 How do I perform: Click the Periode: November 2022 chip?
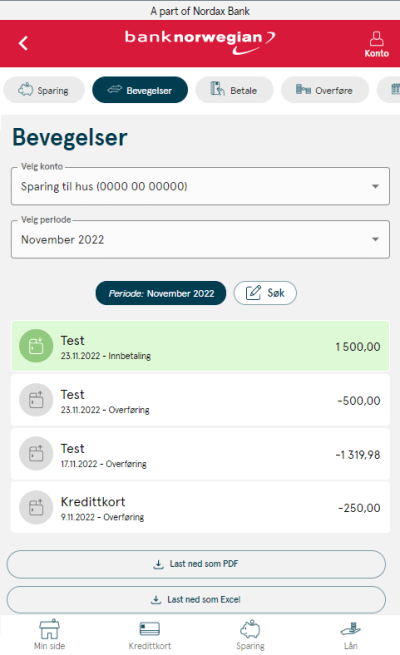[x=161, y=293]
